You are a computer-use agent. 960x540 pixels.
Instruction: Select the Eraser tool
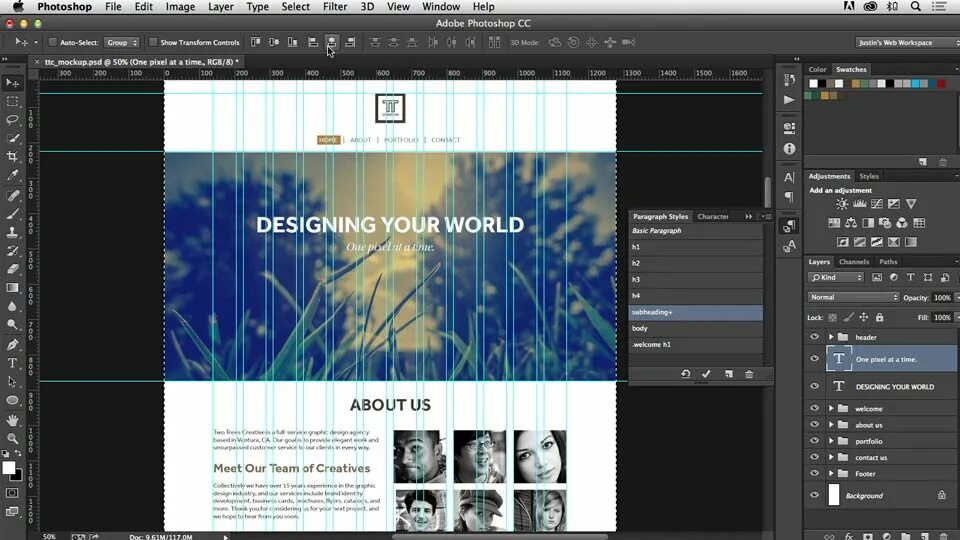(12, 269)
